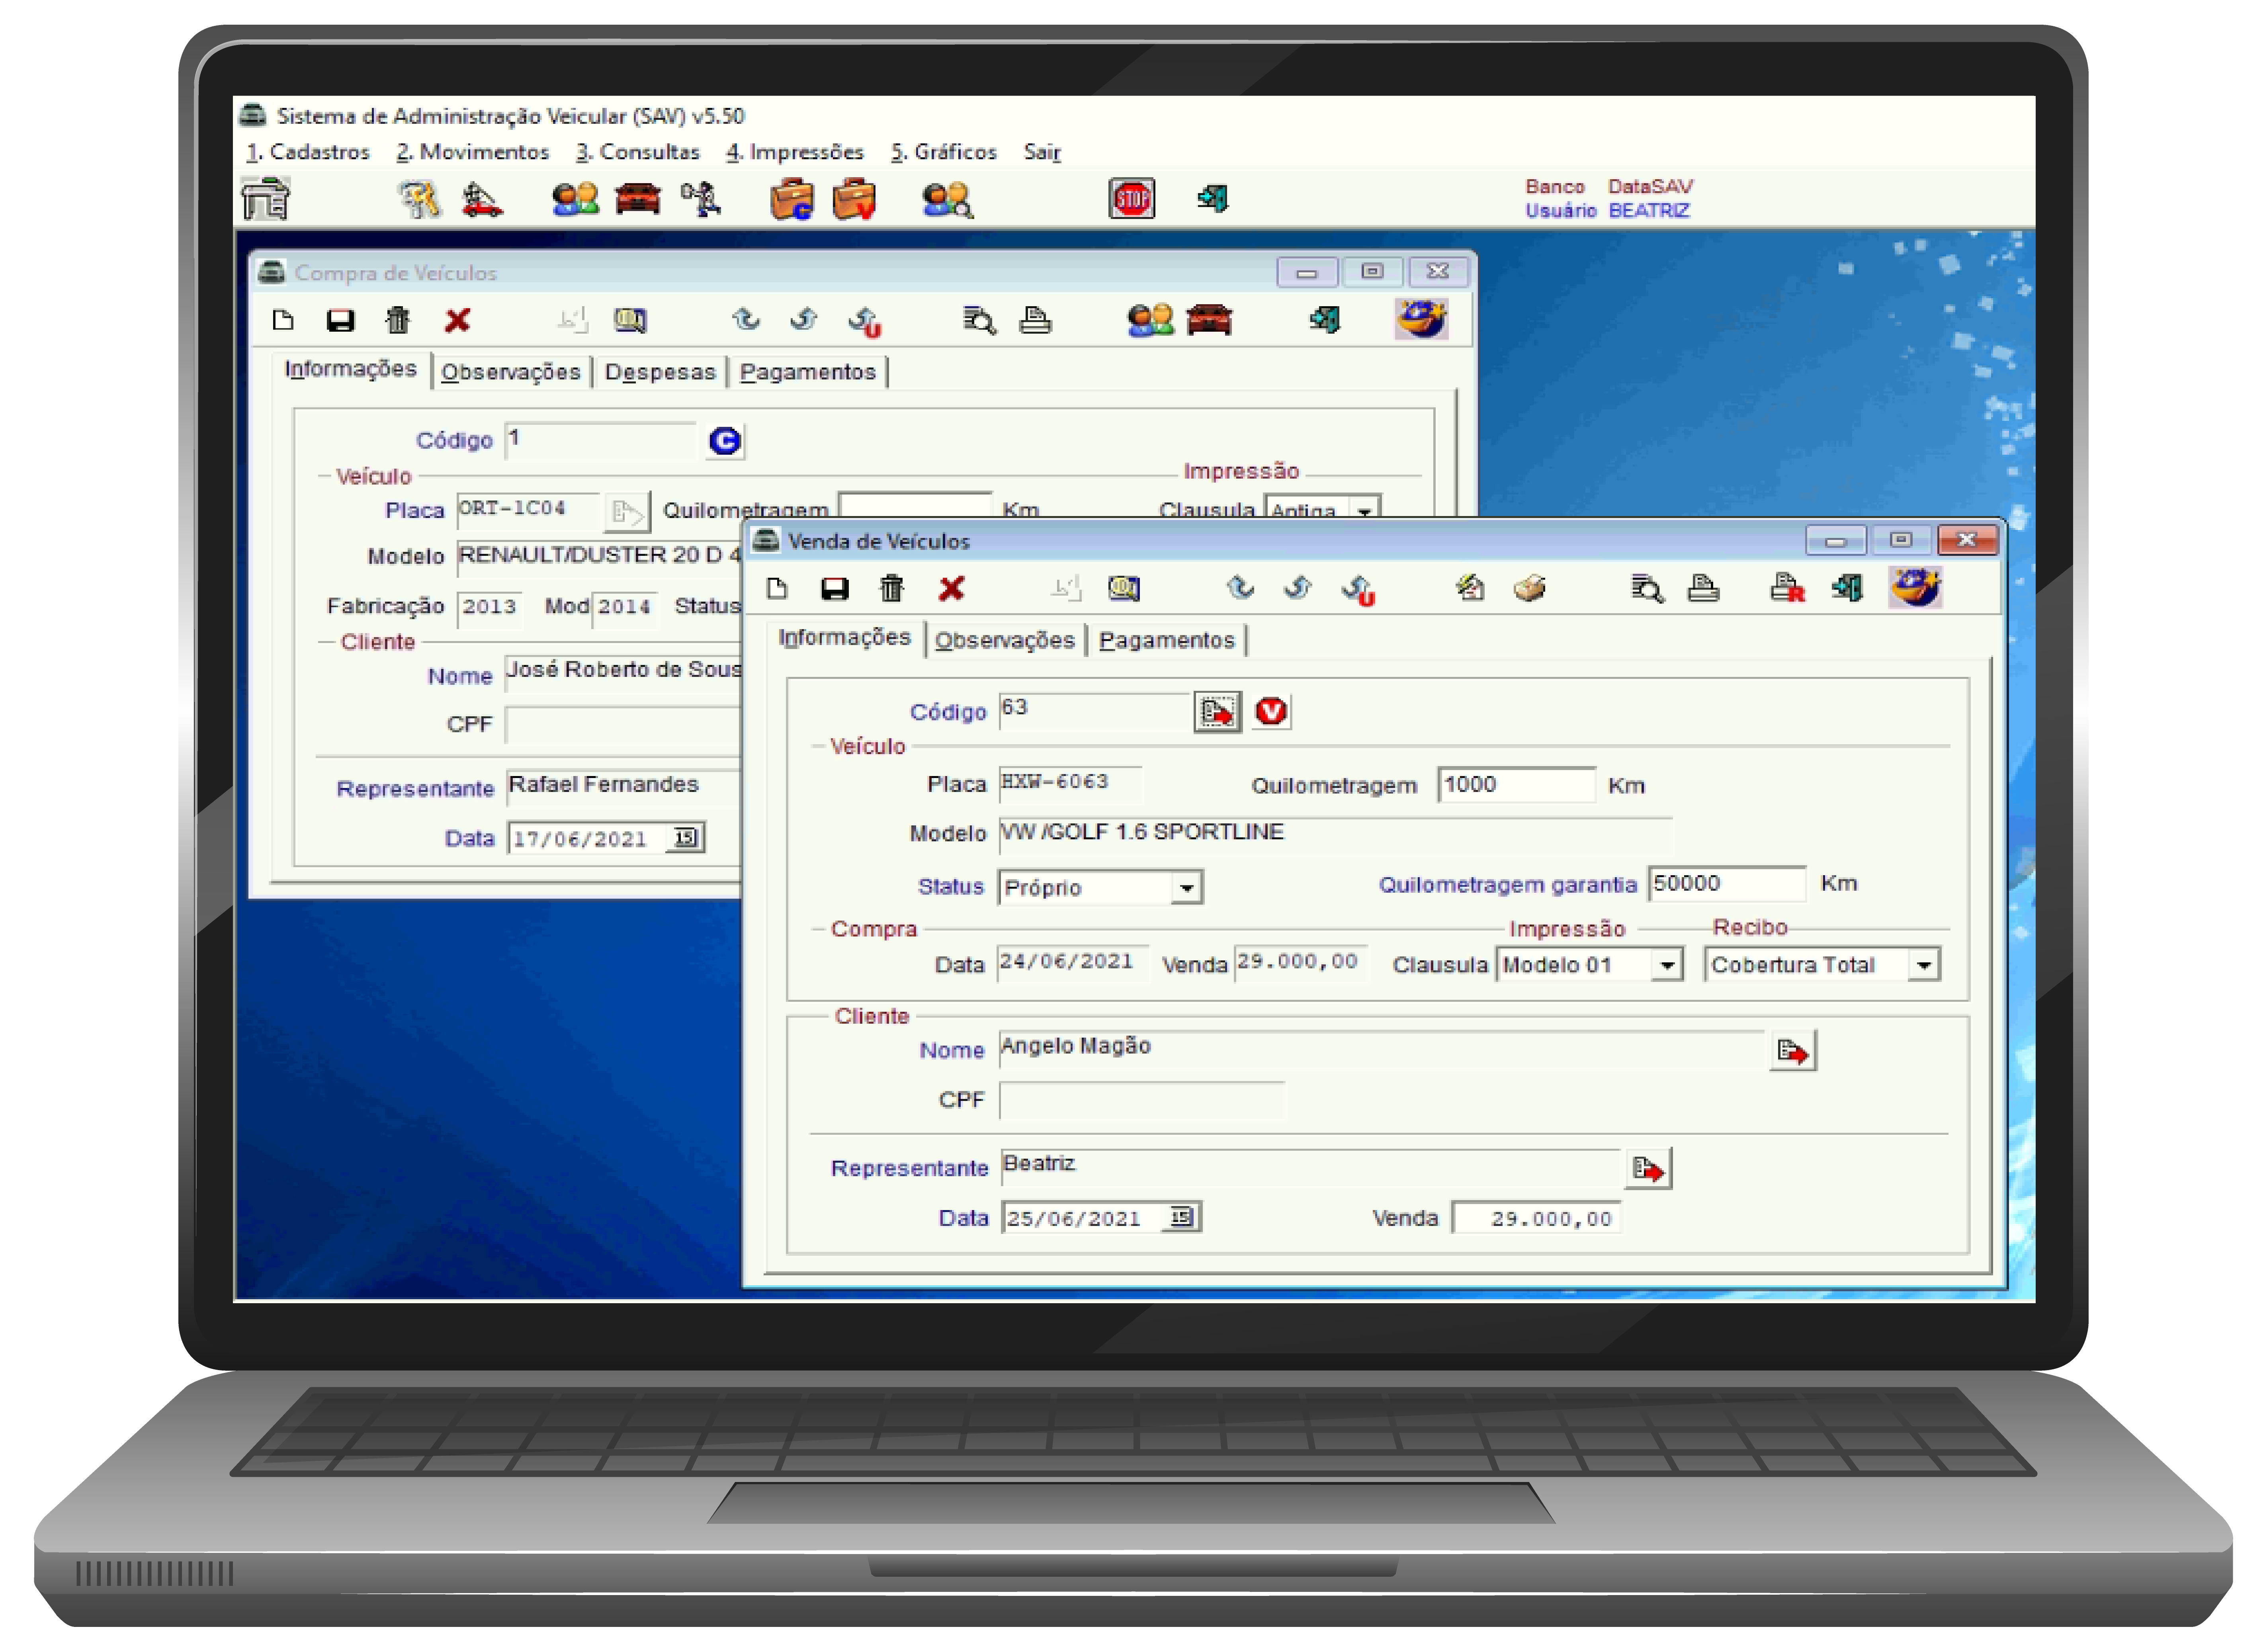The width and height of the screenshot is (2267, 1652).
Task: Click the printer icon marked R in Venda
Action: [x=1787, y=588]
